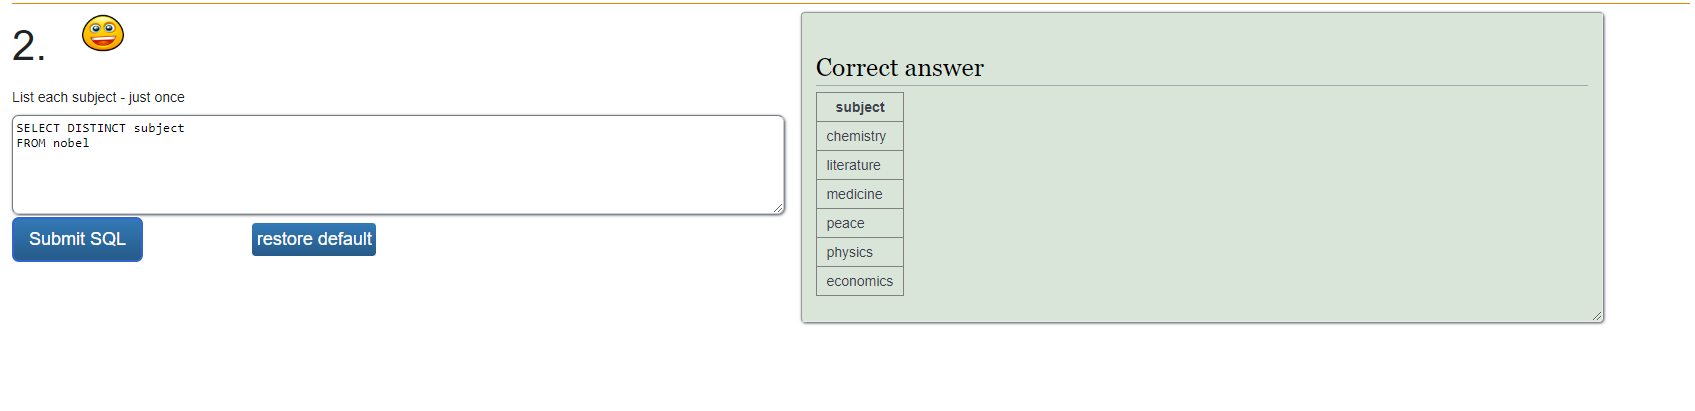This screenshot has width=1695, height=411.
Task: Select the 'literature' cell in the results table
Action: [x=860, y=165]
